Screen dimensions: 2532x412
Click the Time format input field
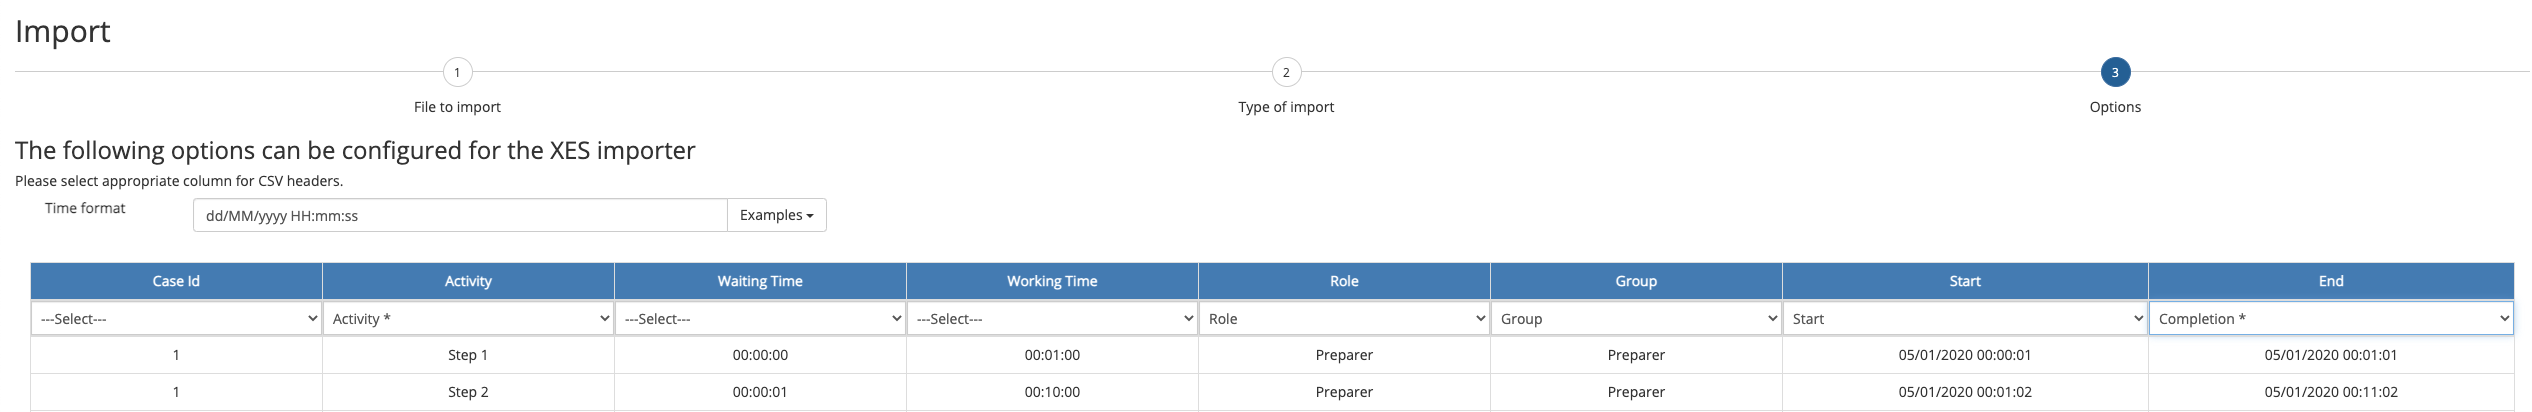coord(459,215)
